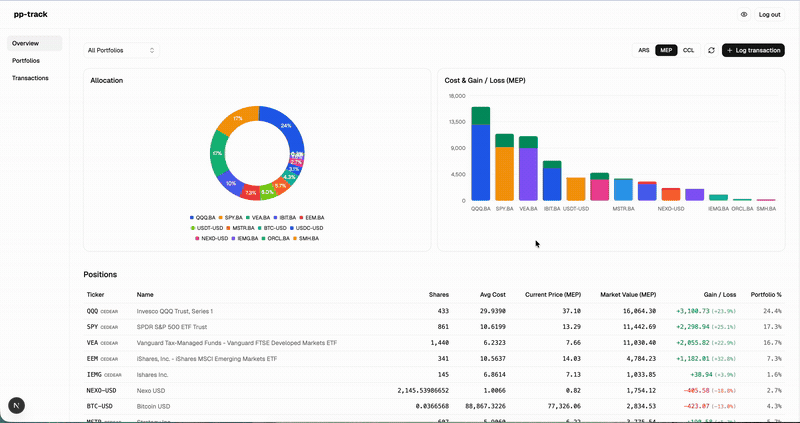The image size is (800, 423).
Task: Click the Invesco QQQ Trust name
Action: pos(175,311)
